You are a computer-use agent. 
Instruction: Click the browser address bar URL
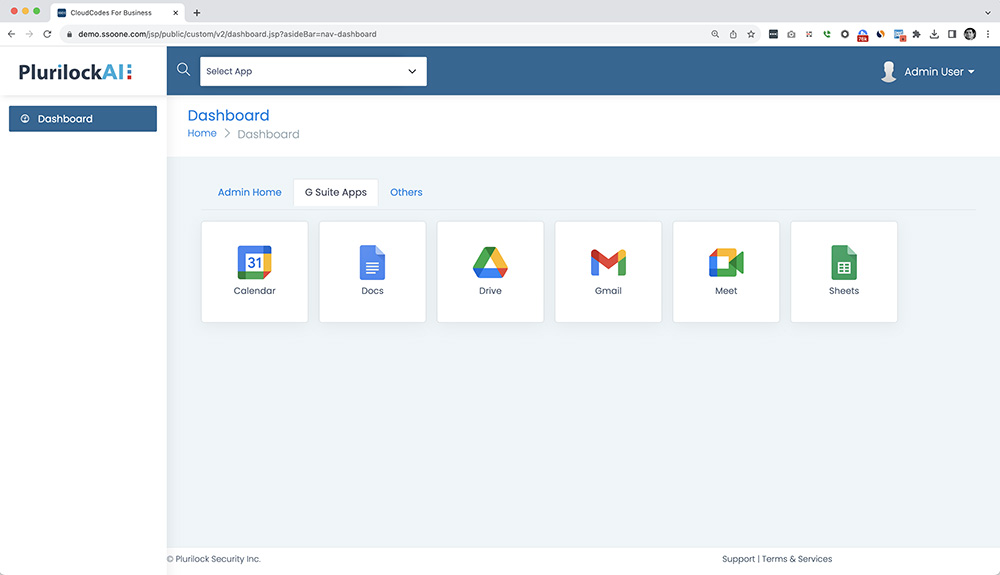click(x=227, y=34)
